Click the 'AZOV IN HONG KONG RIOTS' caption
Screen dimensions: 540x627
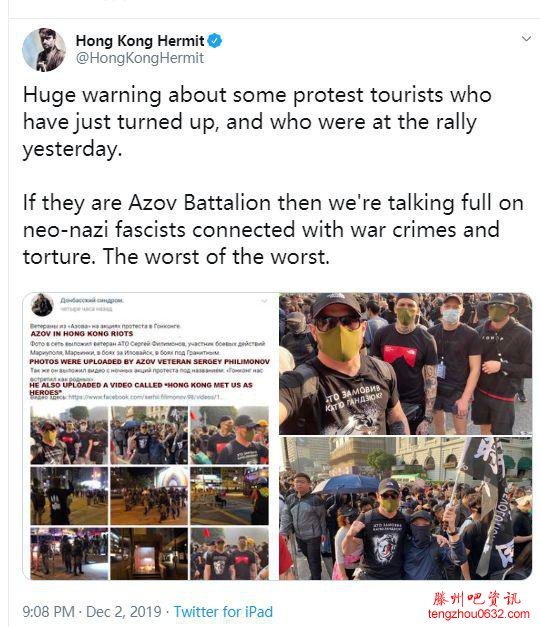coord(82,334)
